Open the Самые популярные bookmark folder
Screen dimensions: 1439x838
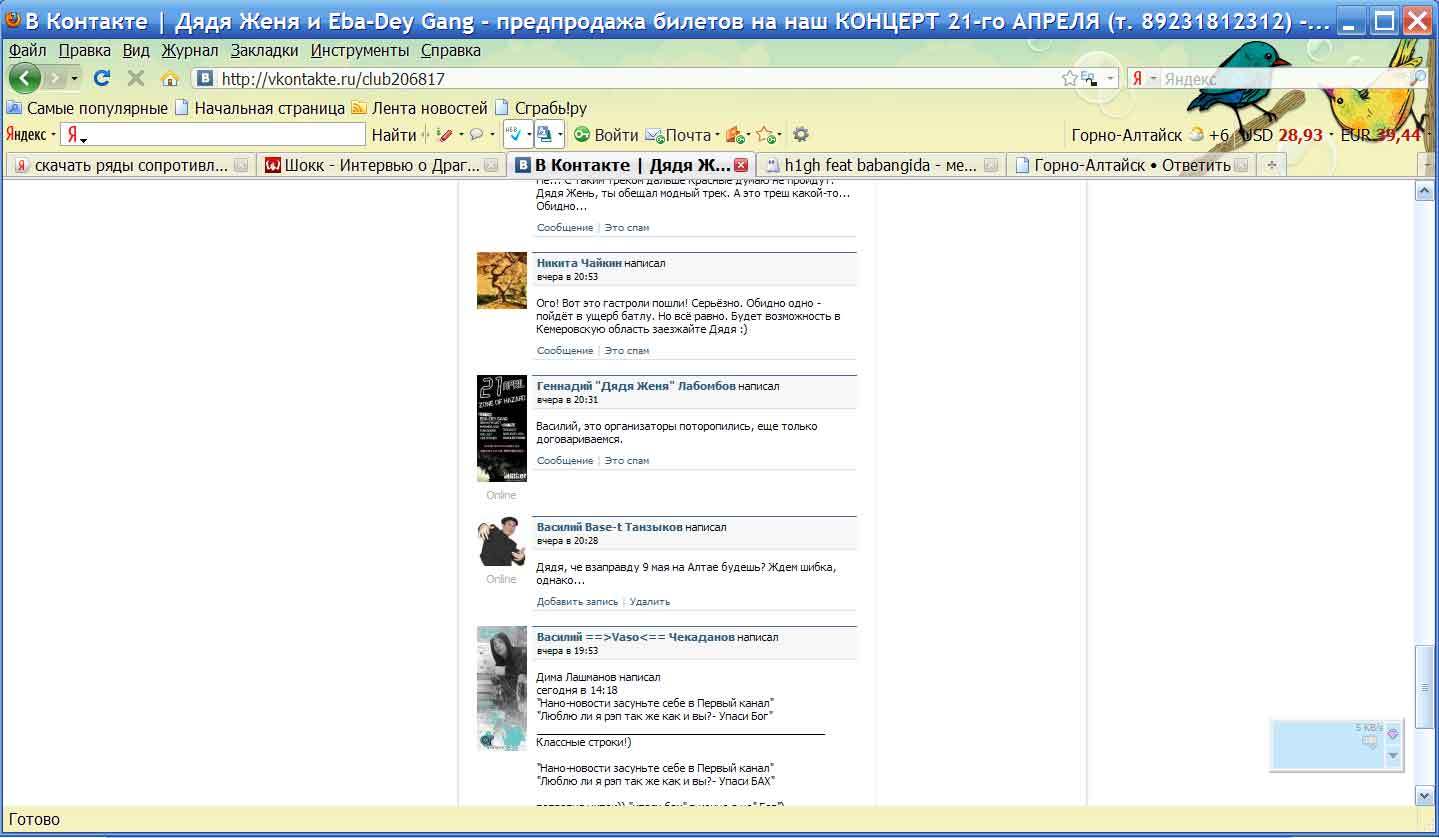pos(87,108)
